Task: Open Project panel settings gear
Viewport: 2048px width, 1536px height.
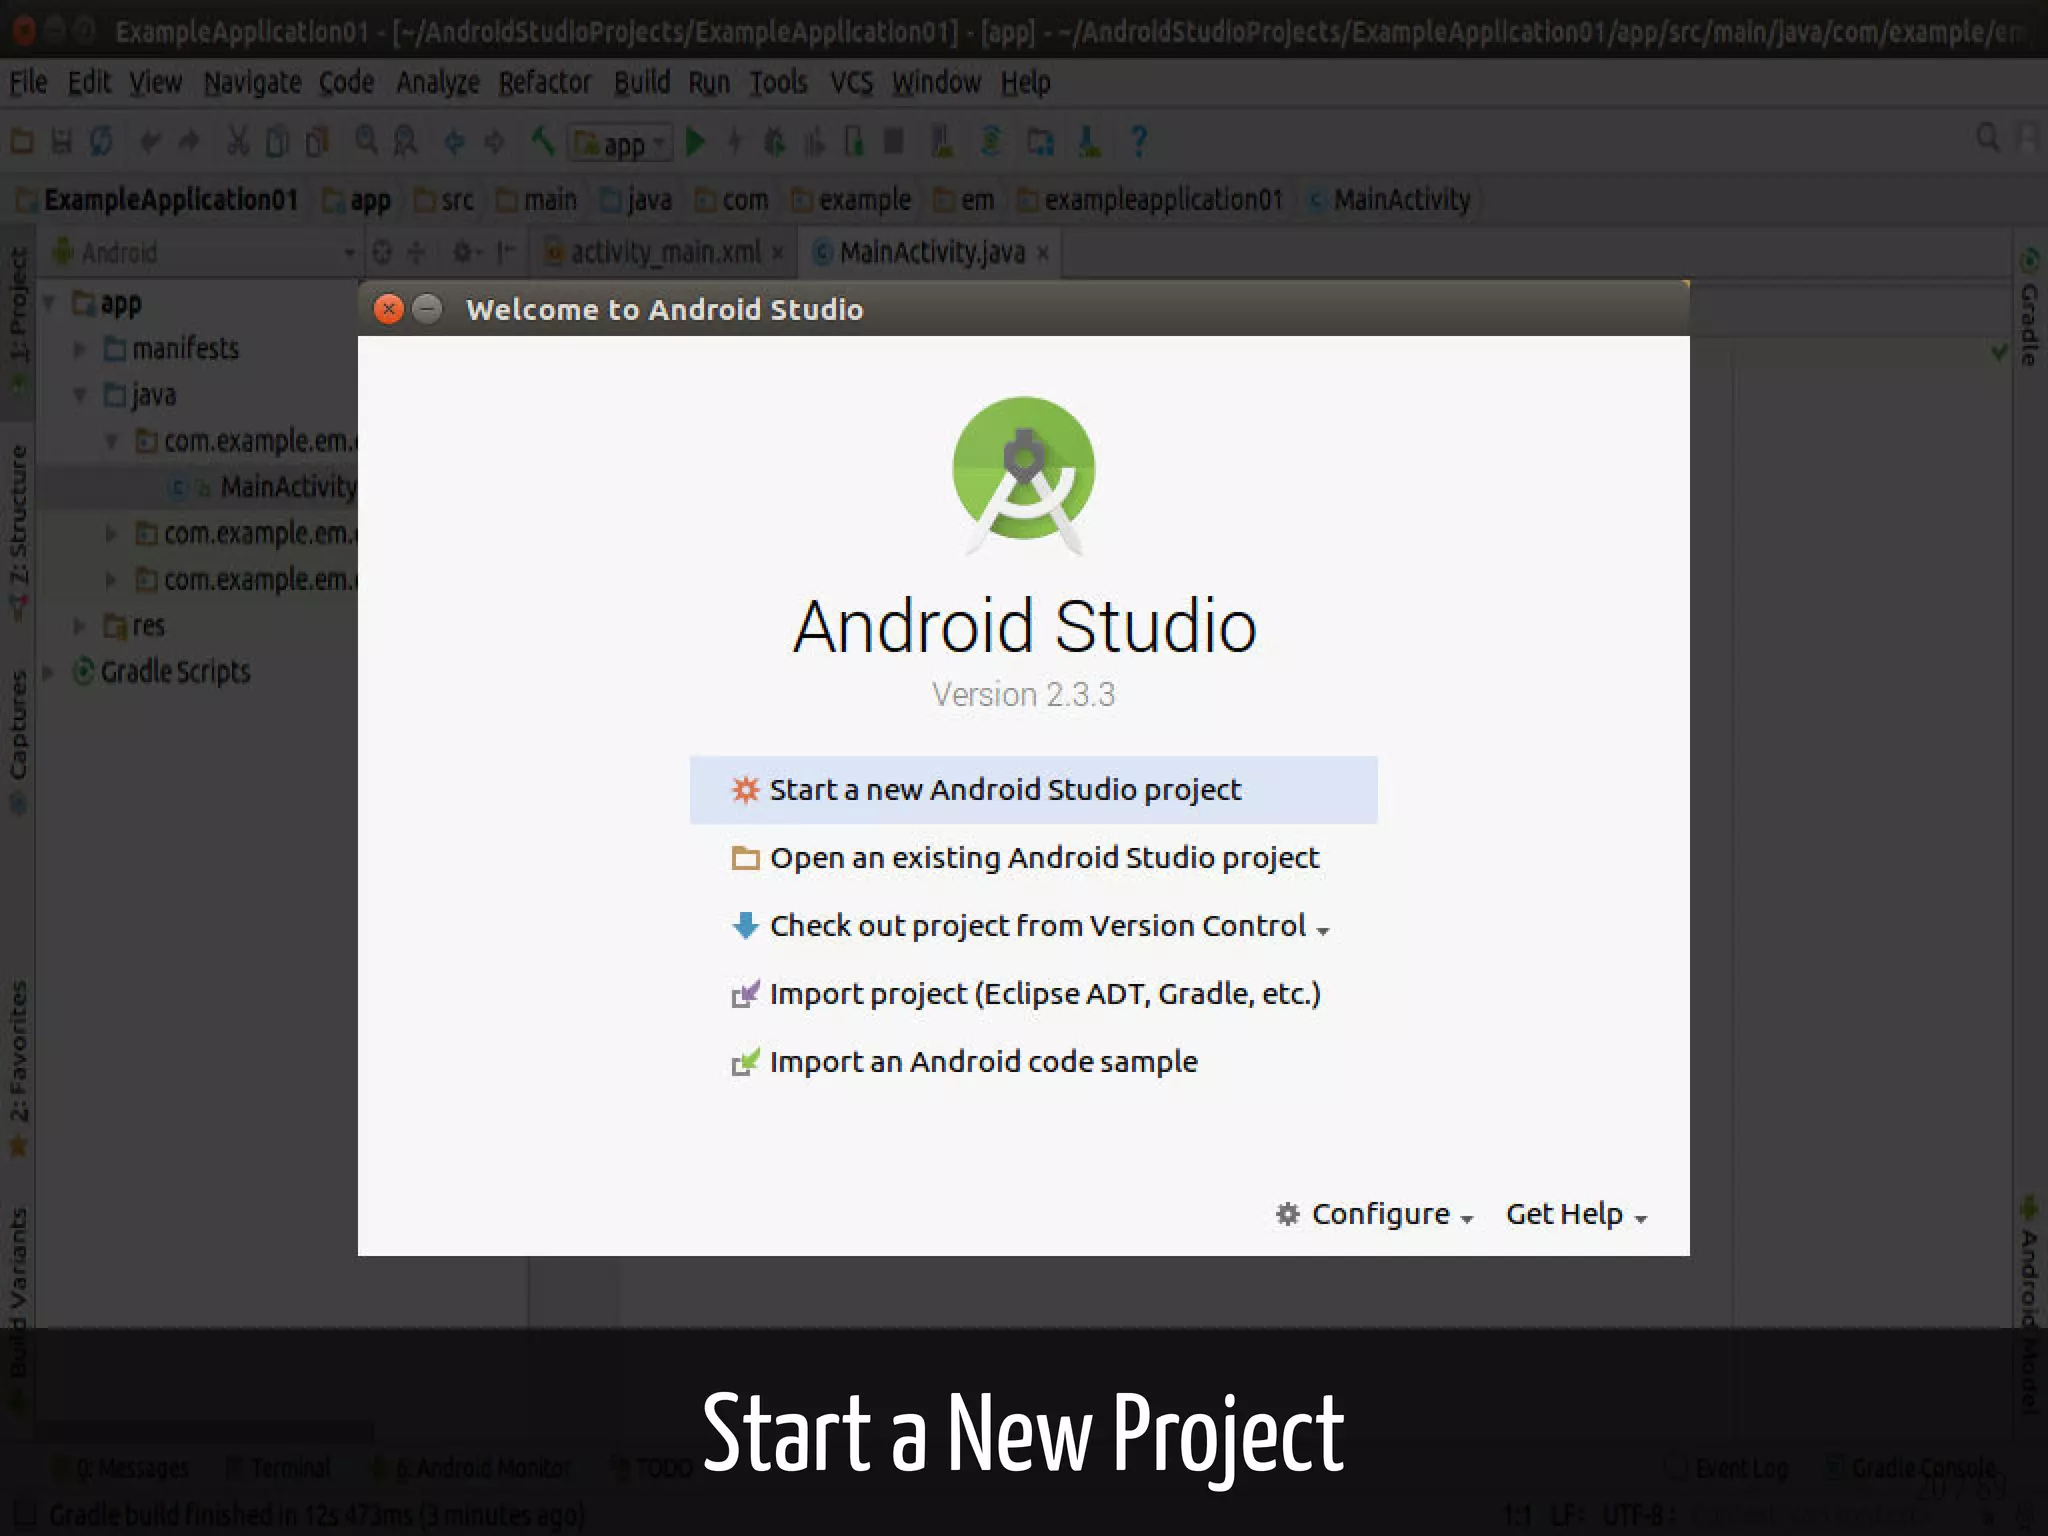Action: (x=466, y=252)
